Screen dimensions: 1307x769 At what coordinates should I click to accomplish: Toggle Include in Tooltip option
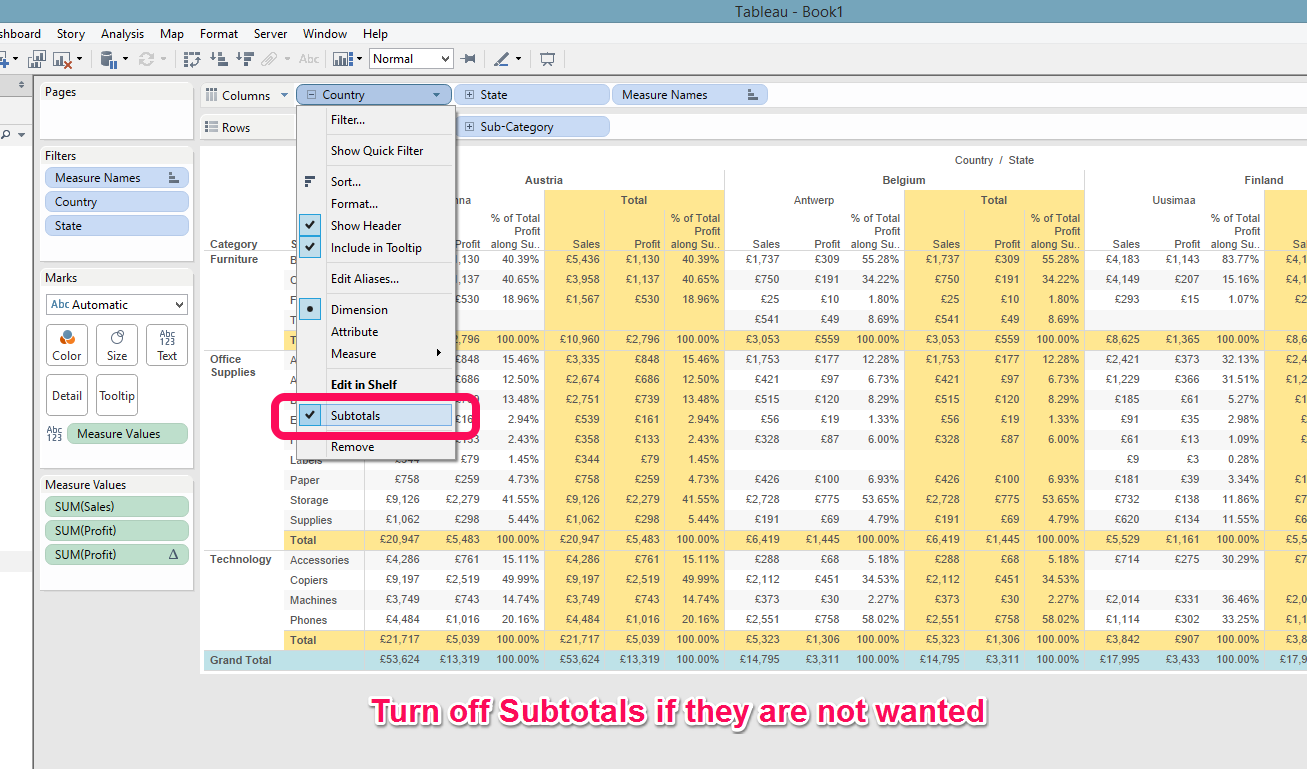[x=376, y=248]
